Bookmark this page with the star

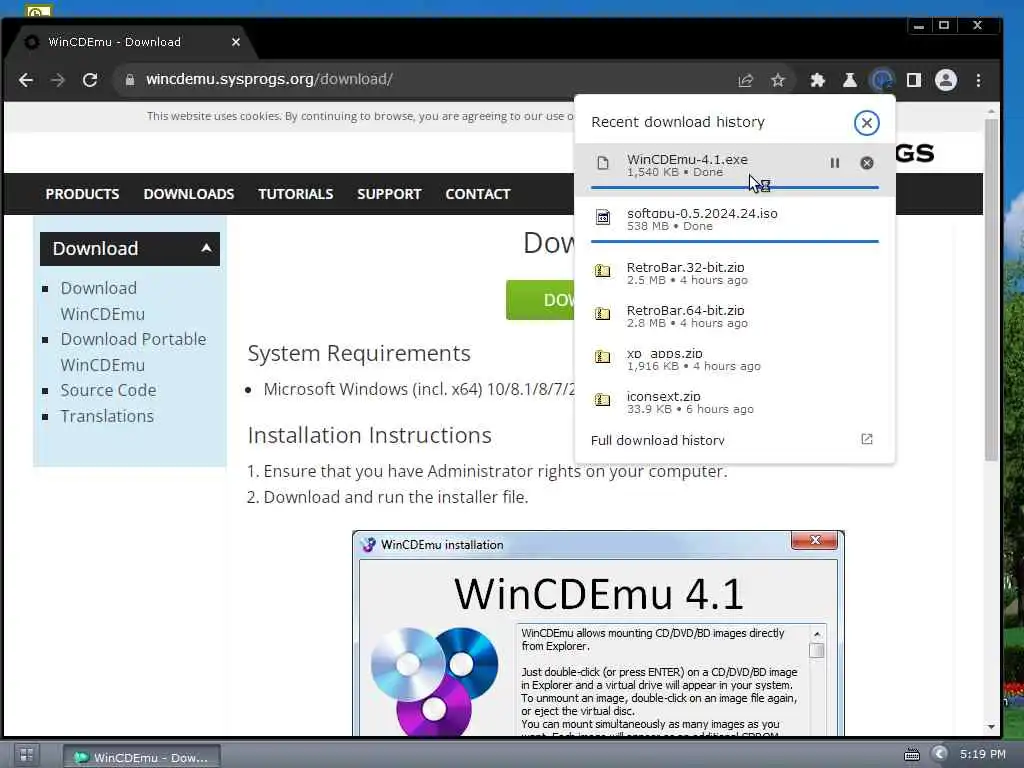[777, 80]
